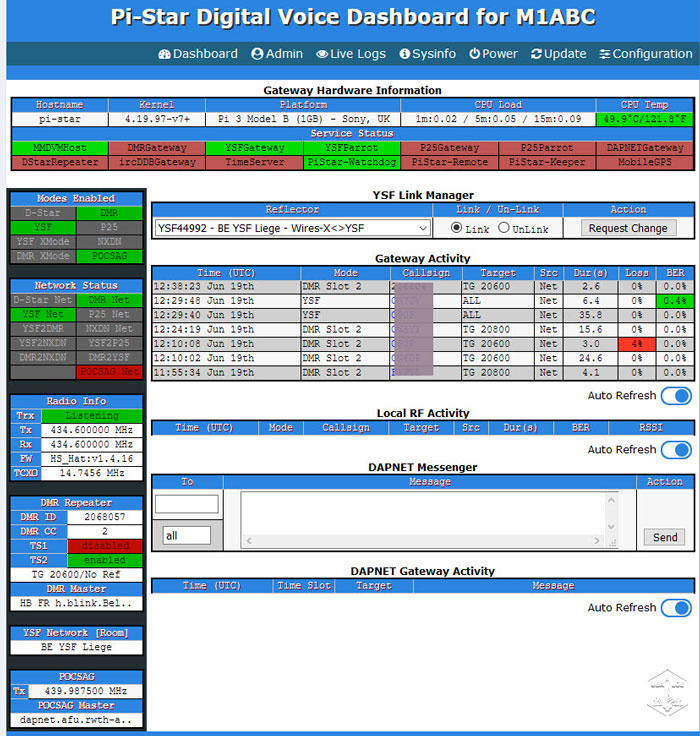Click the Configuration sliders icon
Screen dimensions: 700x736
pyautogui.click(x=605, y=54)
